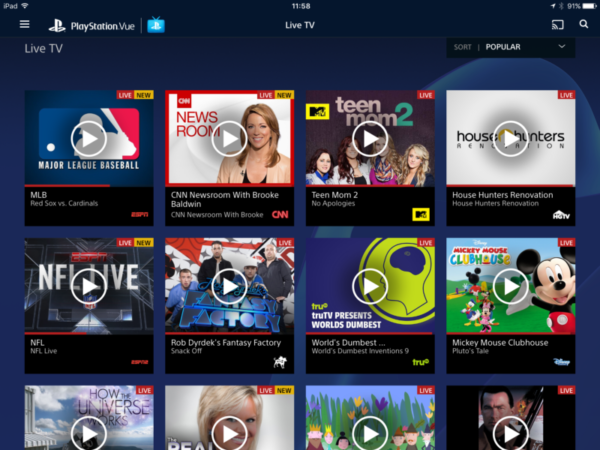Image resolution: width=600 pixels, height=450 pixels.
Task: Play the blonde woman's LIVE NEW show
Action: pos(229,434)
